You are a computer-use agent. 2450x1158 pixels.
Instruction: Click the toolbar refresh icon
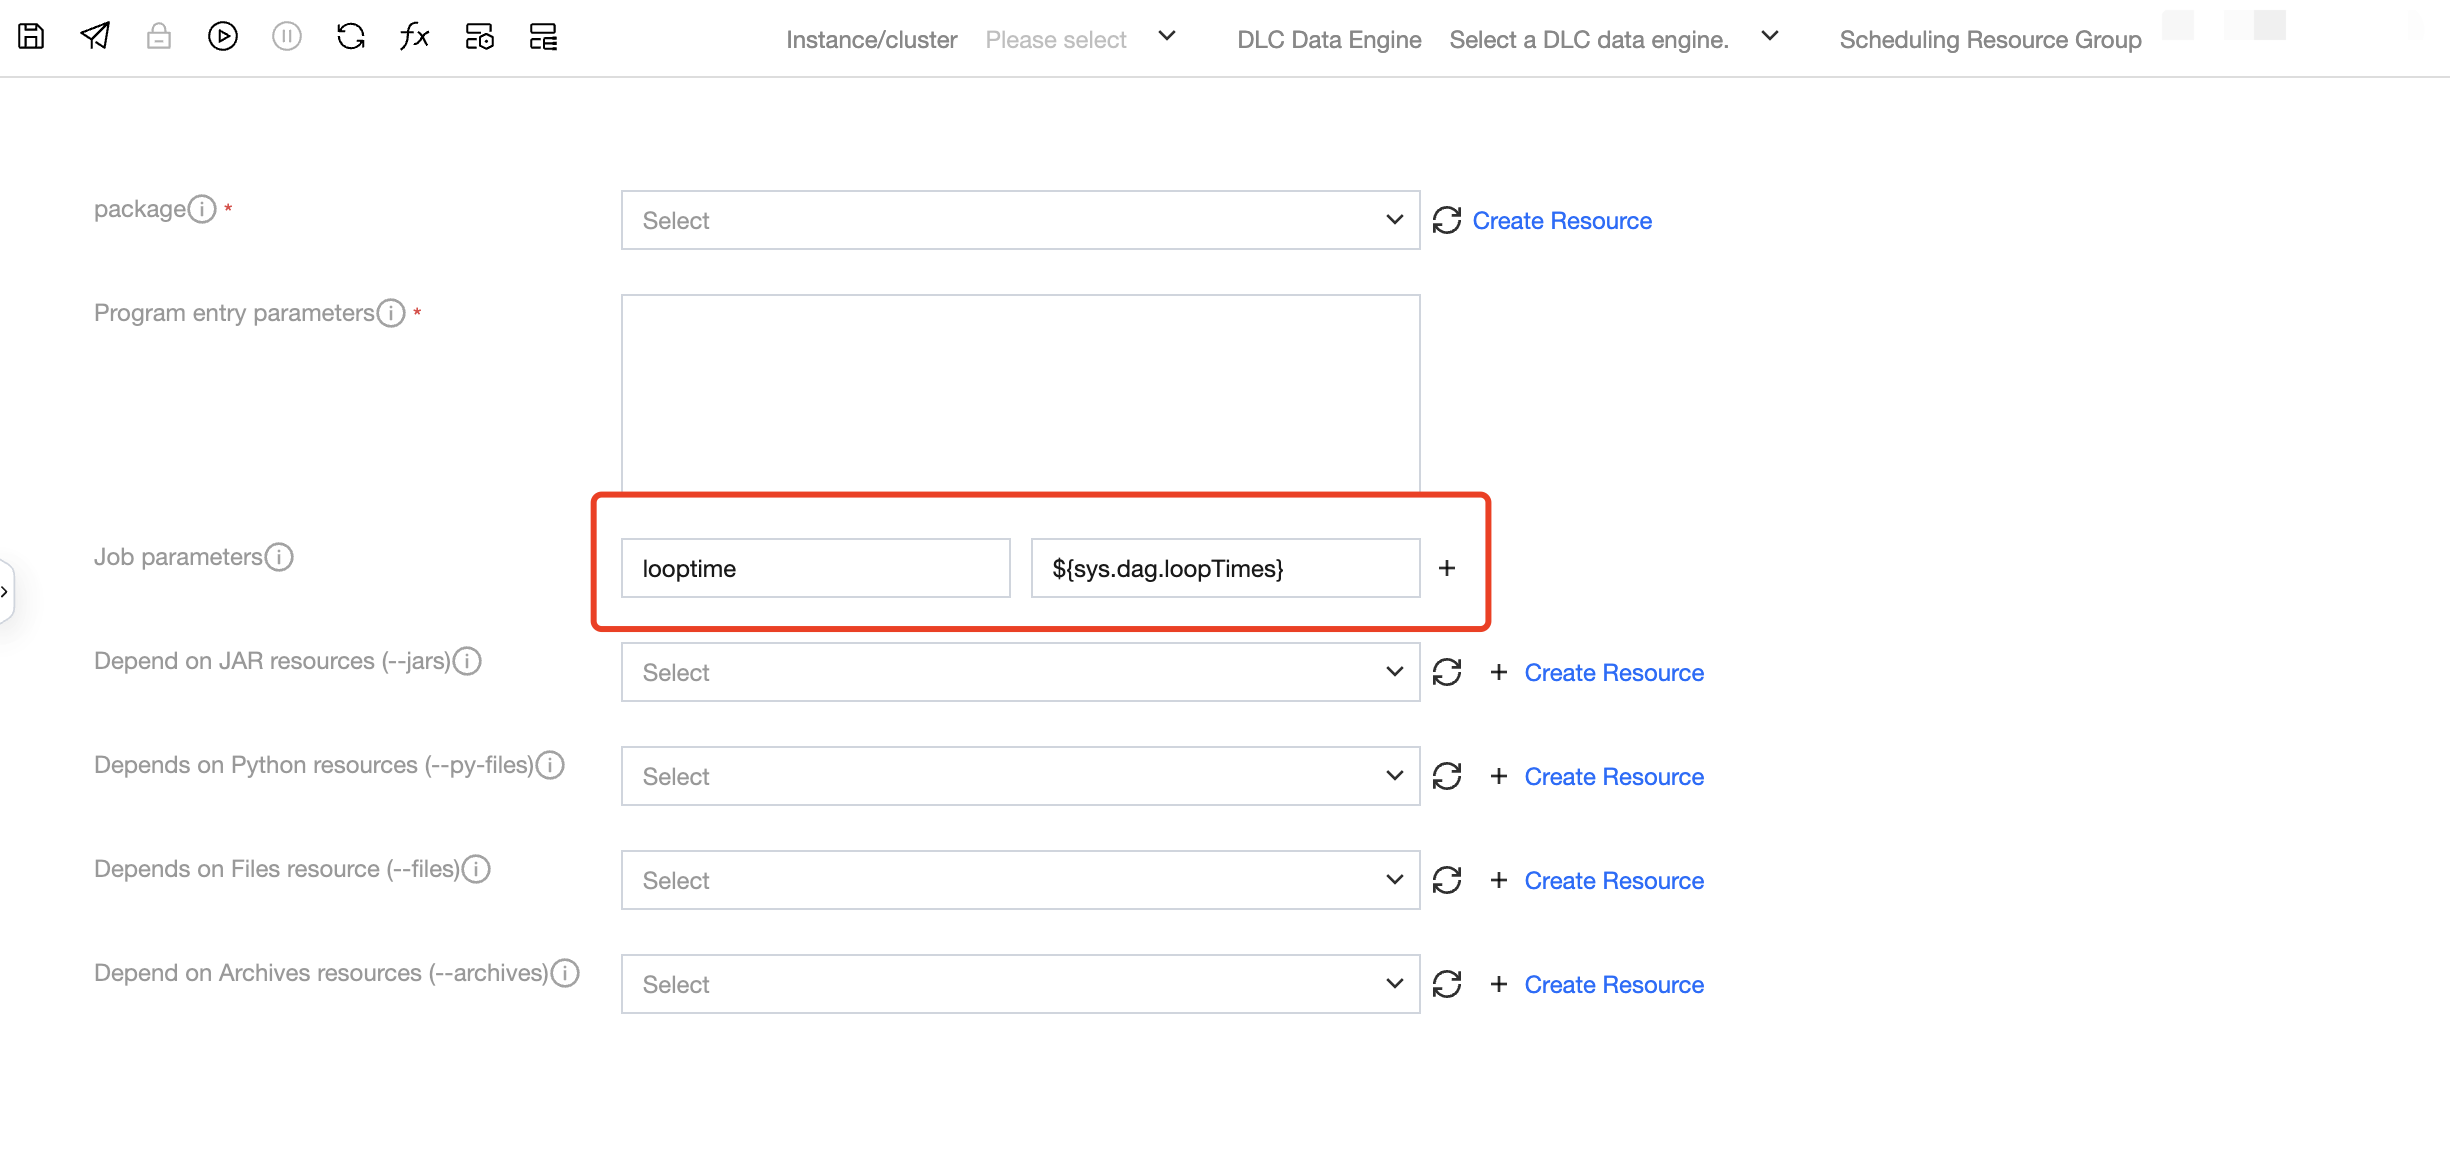351,37
